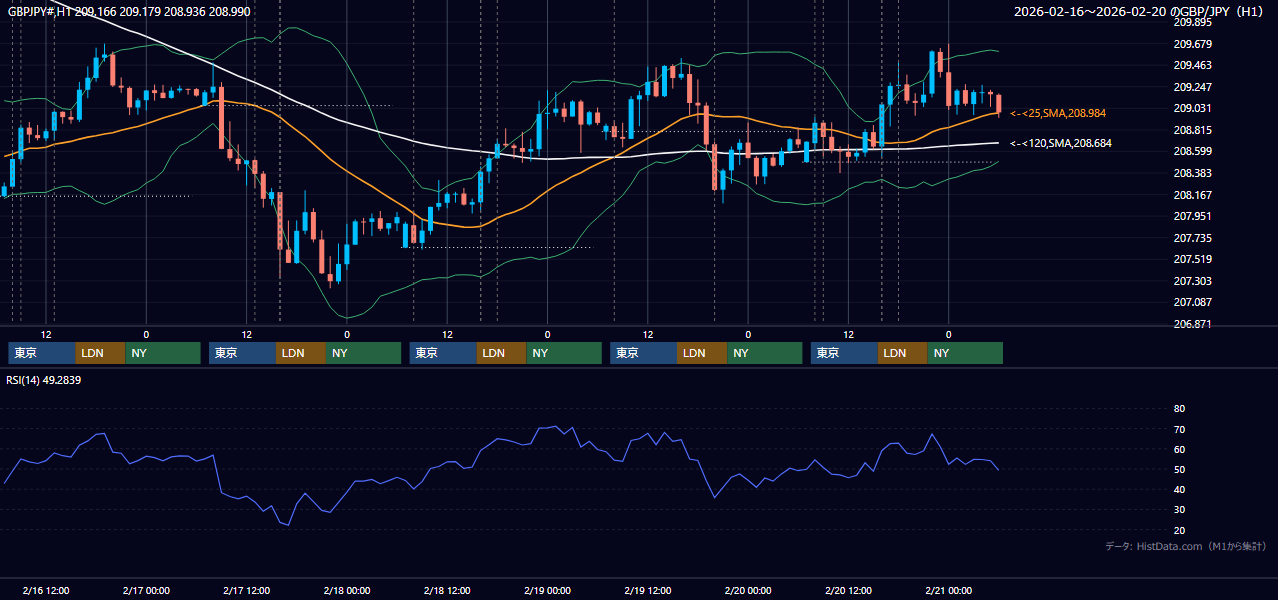Viewport: 1278px width, 600px height.
Task: Click the HistData.com data source credit
Action: [x=1186, y=546]
